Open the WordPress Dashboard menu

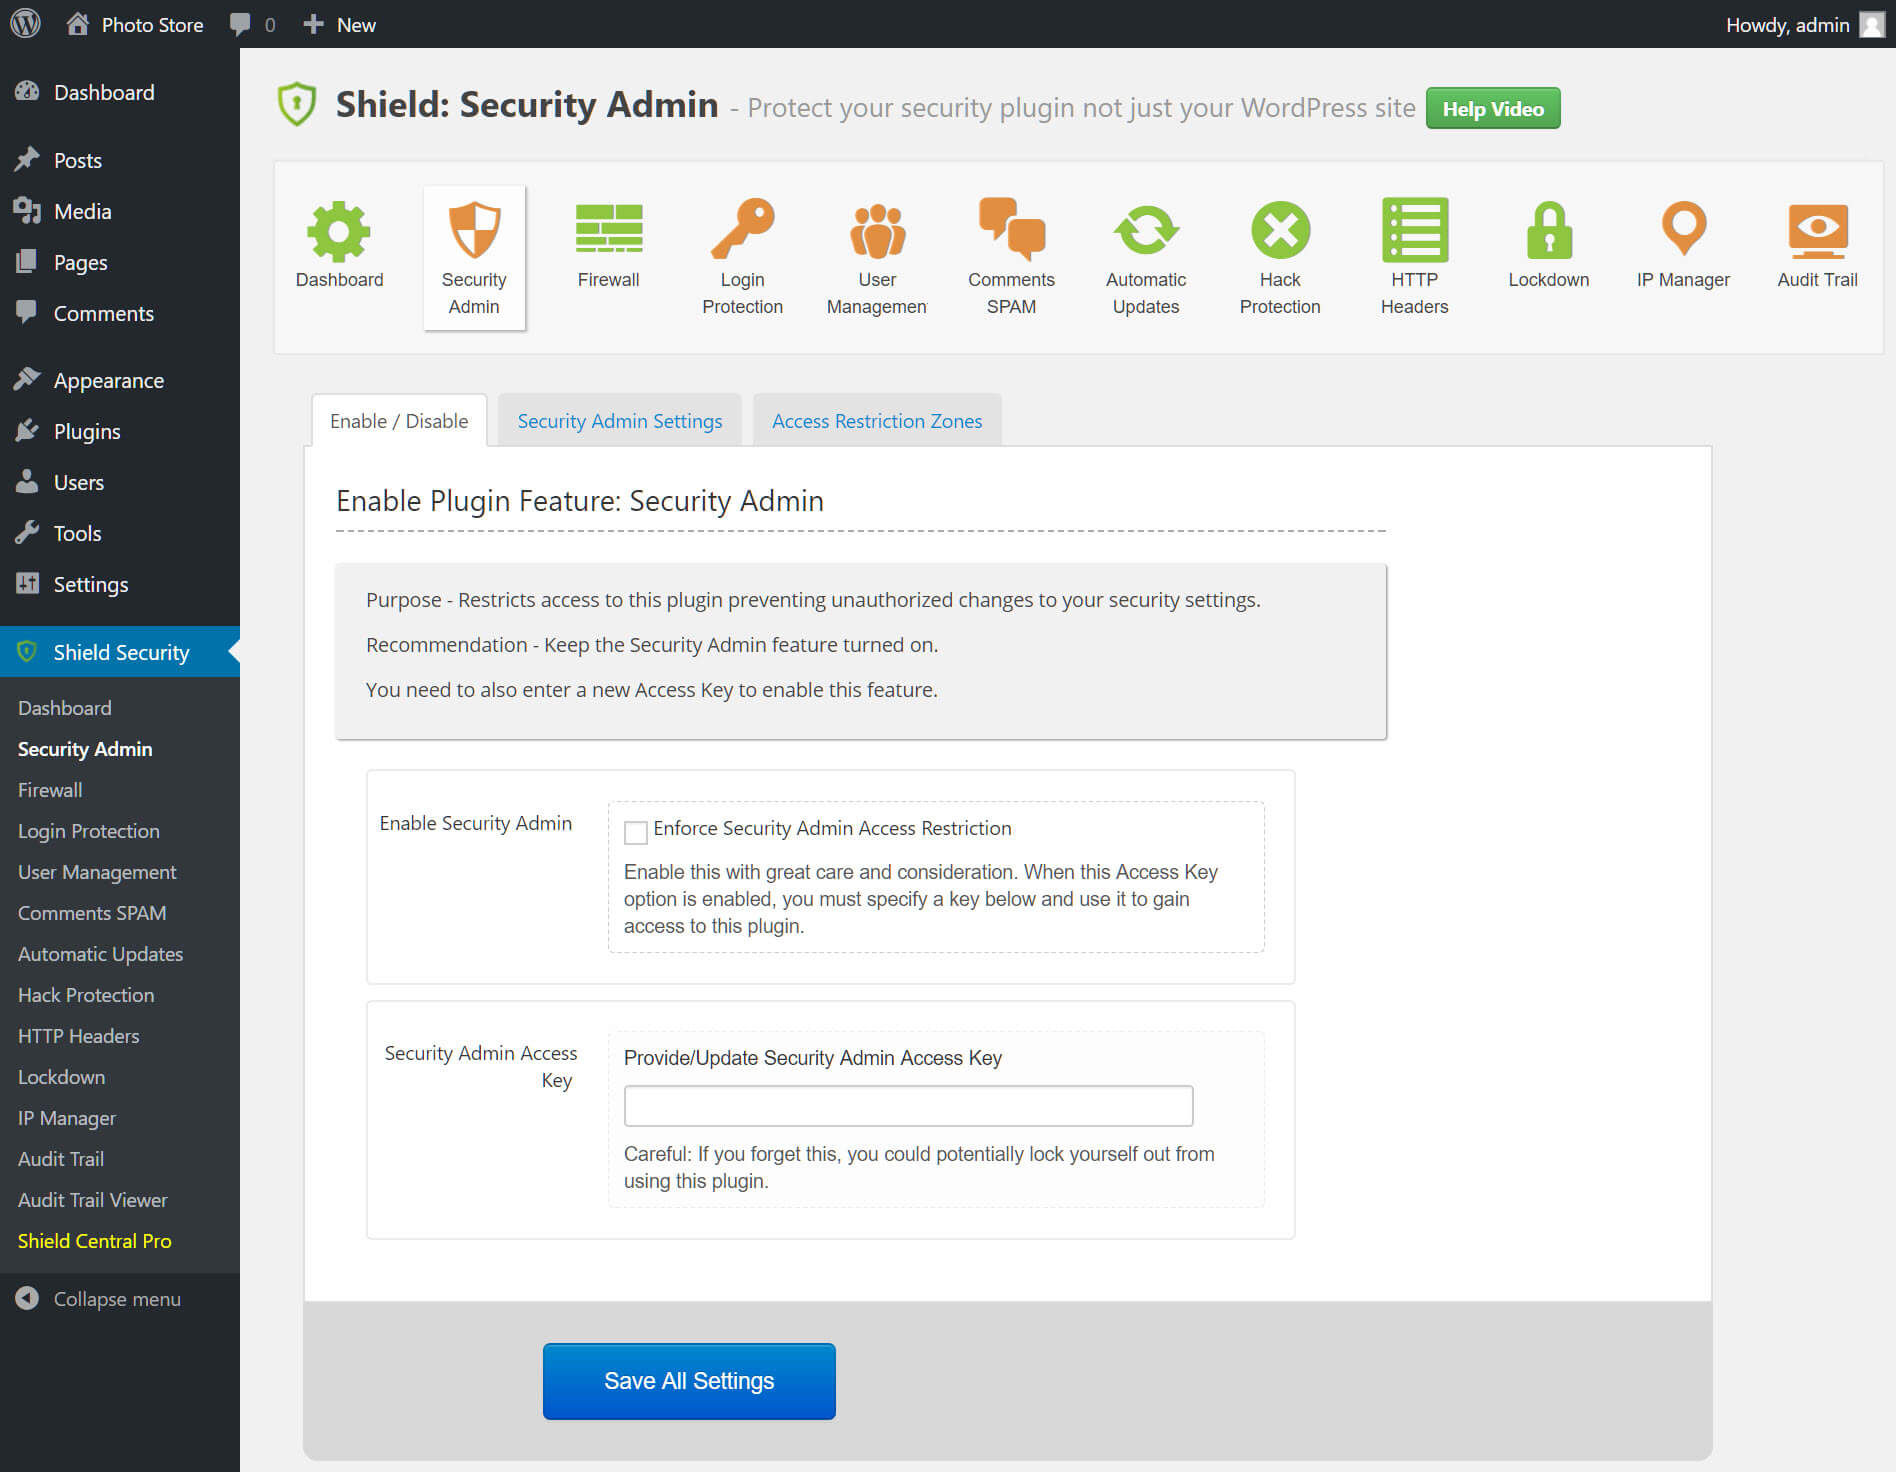104,92
